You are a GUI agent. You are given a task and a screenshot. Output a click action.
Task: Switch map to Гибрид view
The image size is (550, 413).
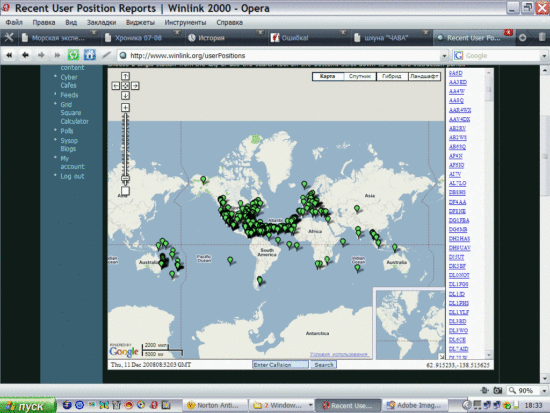392,76
